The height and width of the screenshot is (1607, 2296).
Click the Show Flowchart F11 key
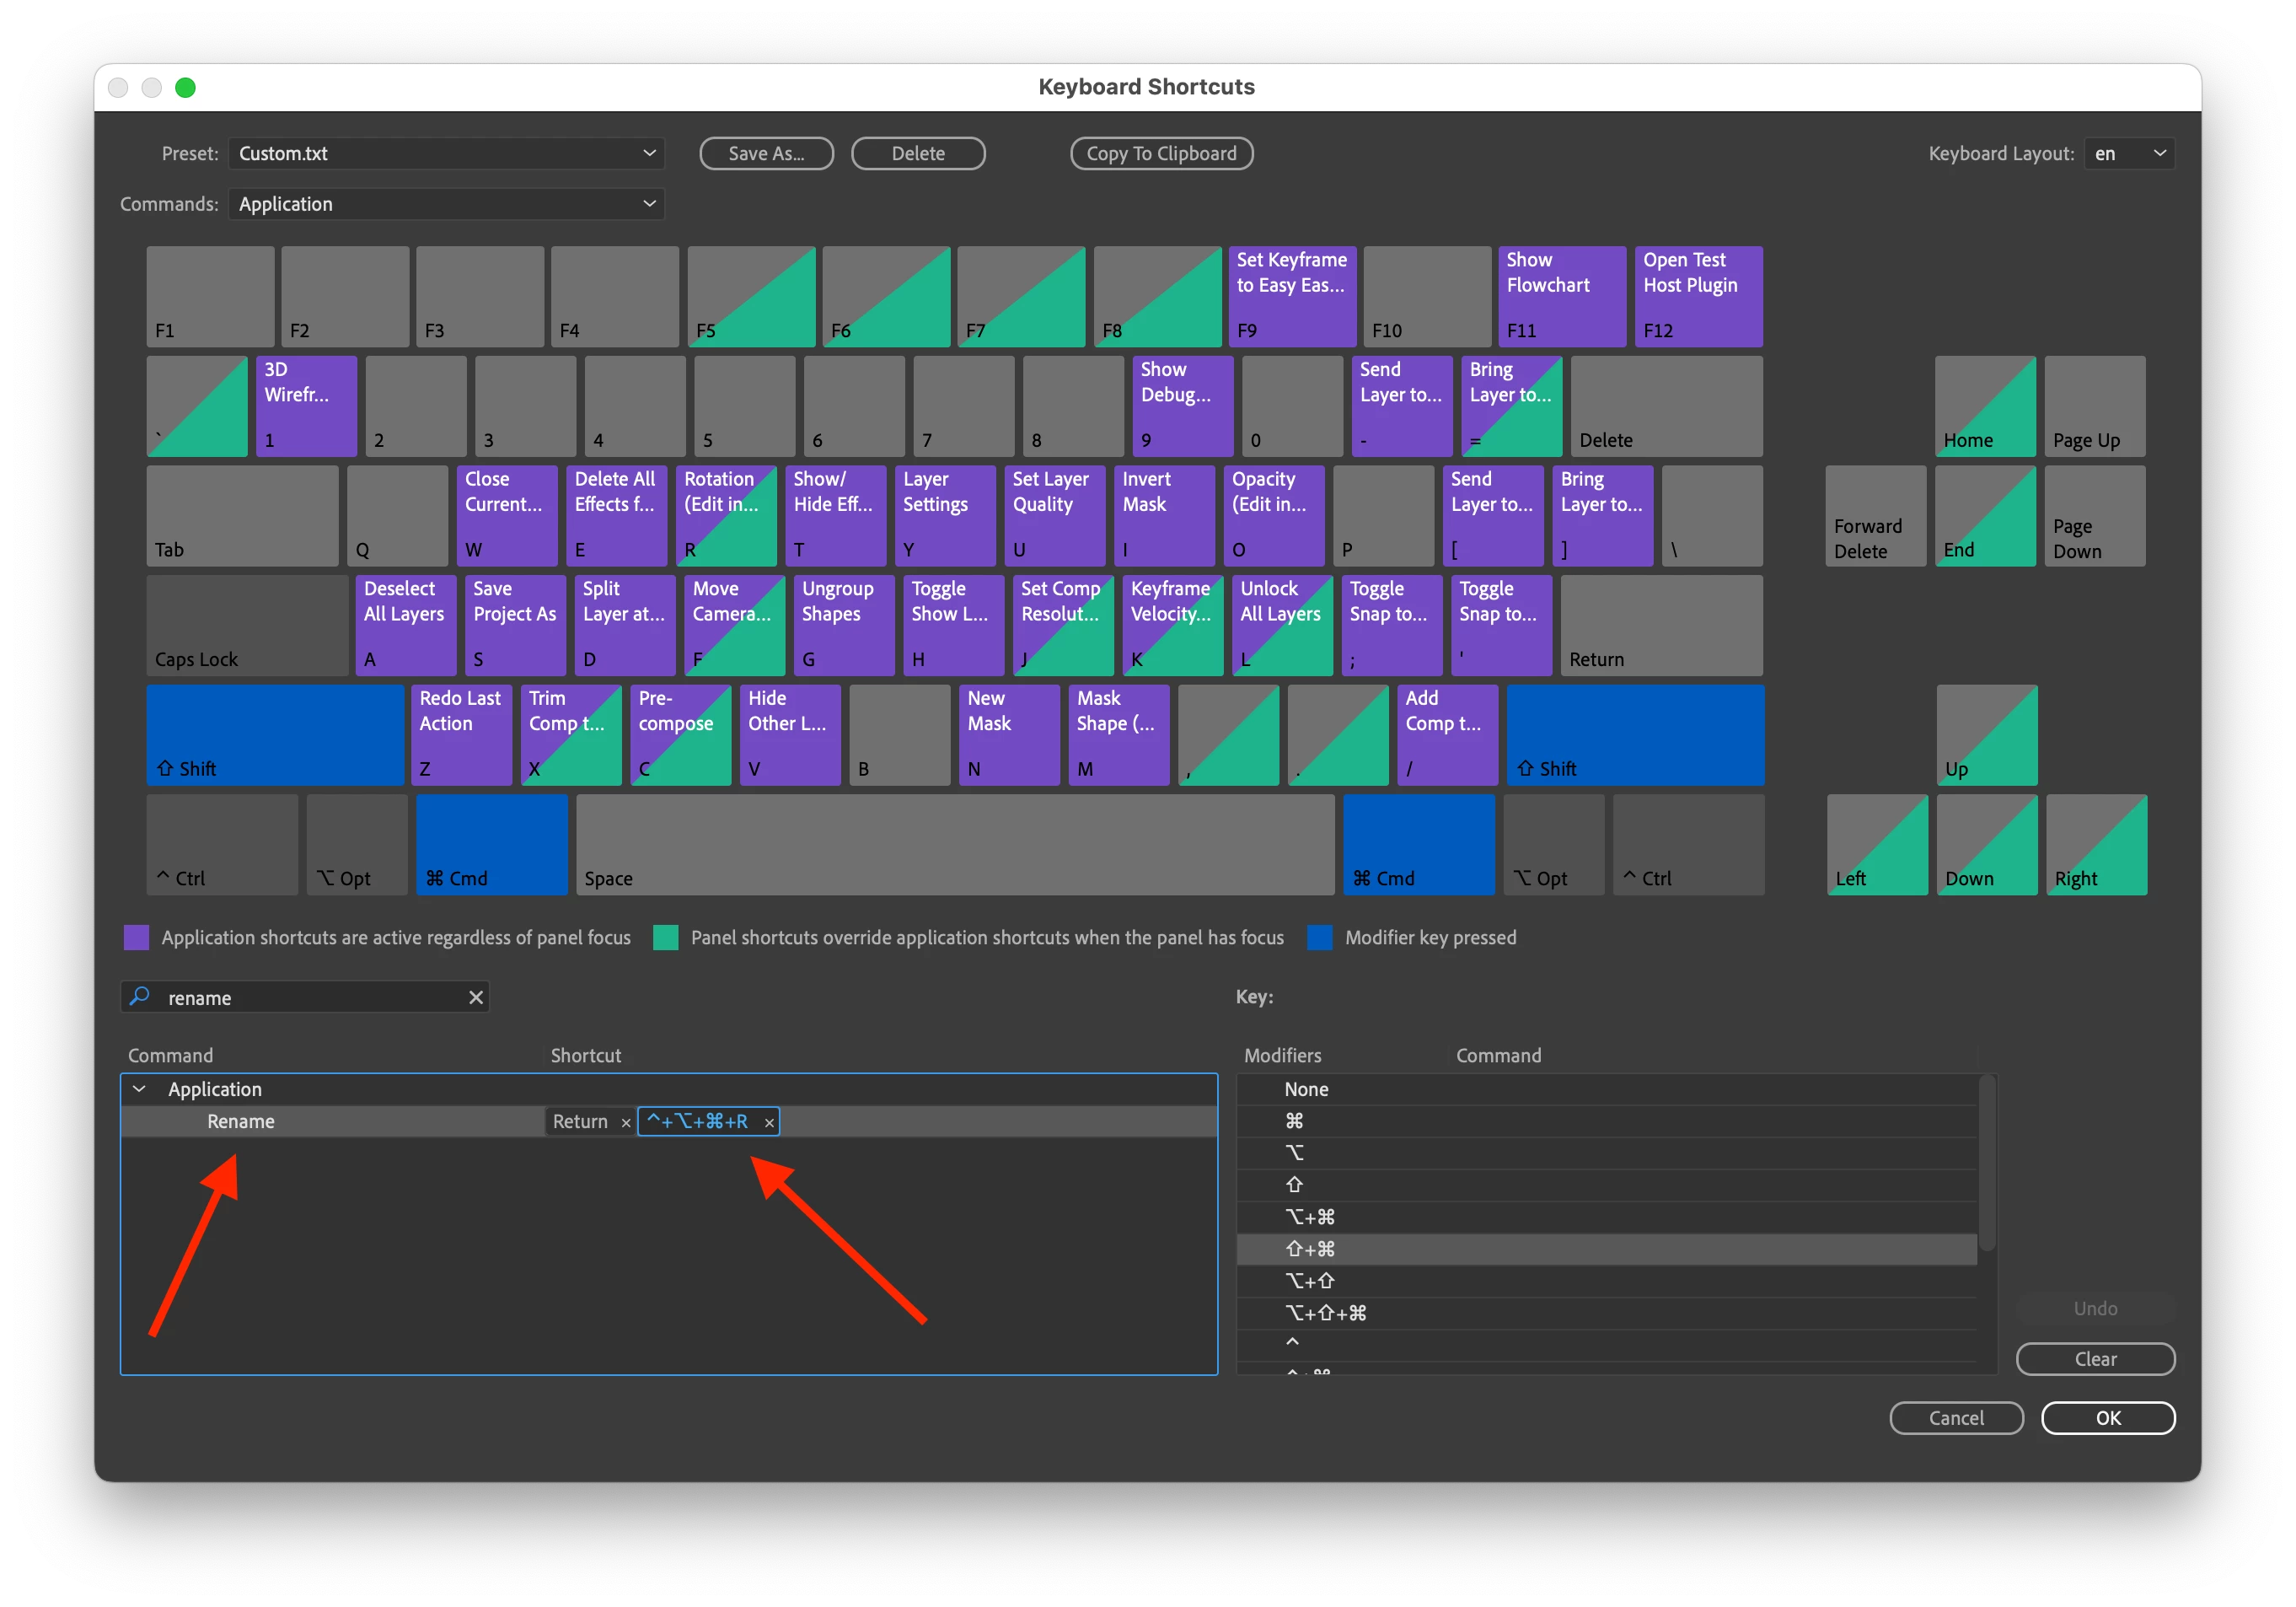coord(1561,296)
